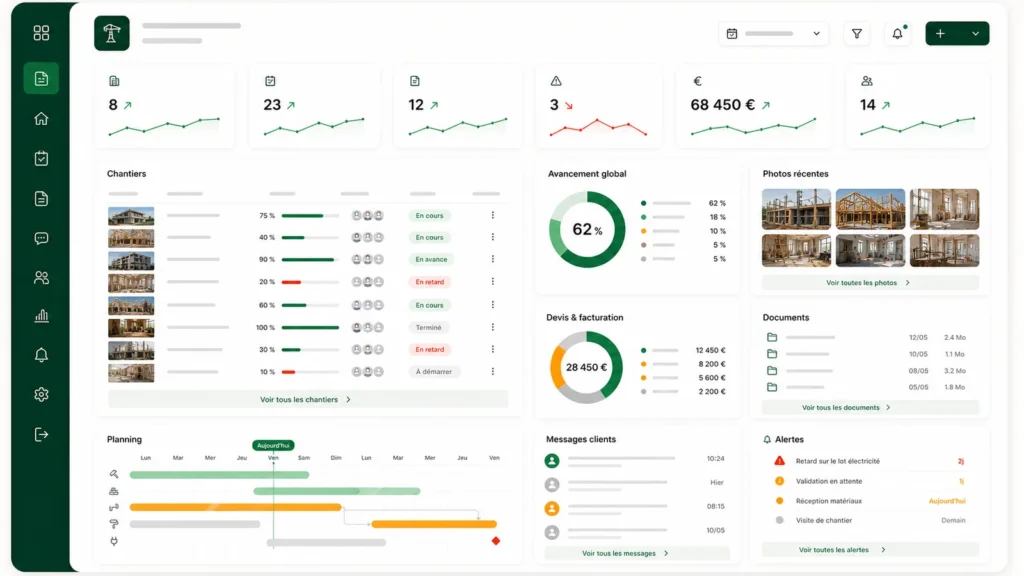Open the first recent photo thumbnail

point(796,209)
